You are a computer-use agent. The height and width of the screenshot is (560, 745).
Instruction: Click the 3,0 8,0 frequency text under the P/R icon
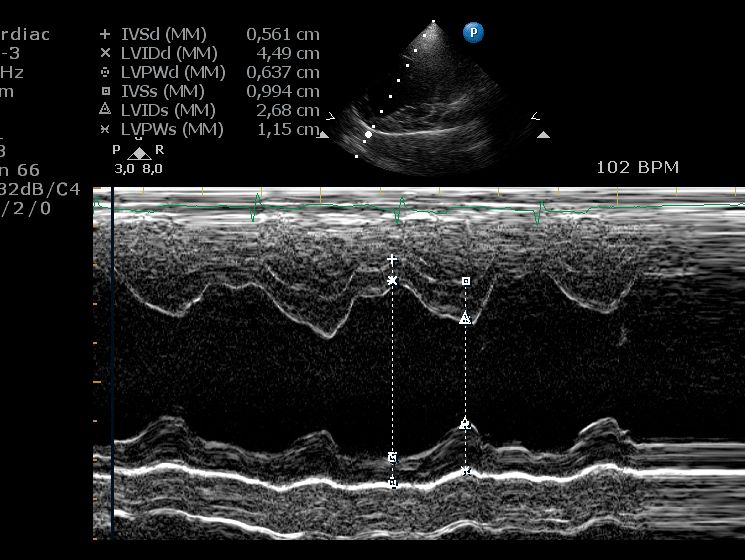pos(138,169)
